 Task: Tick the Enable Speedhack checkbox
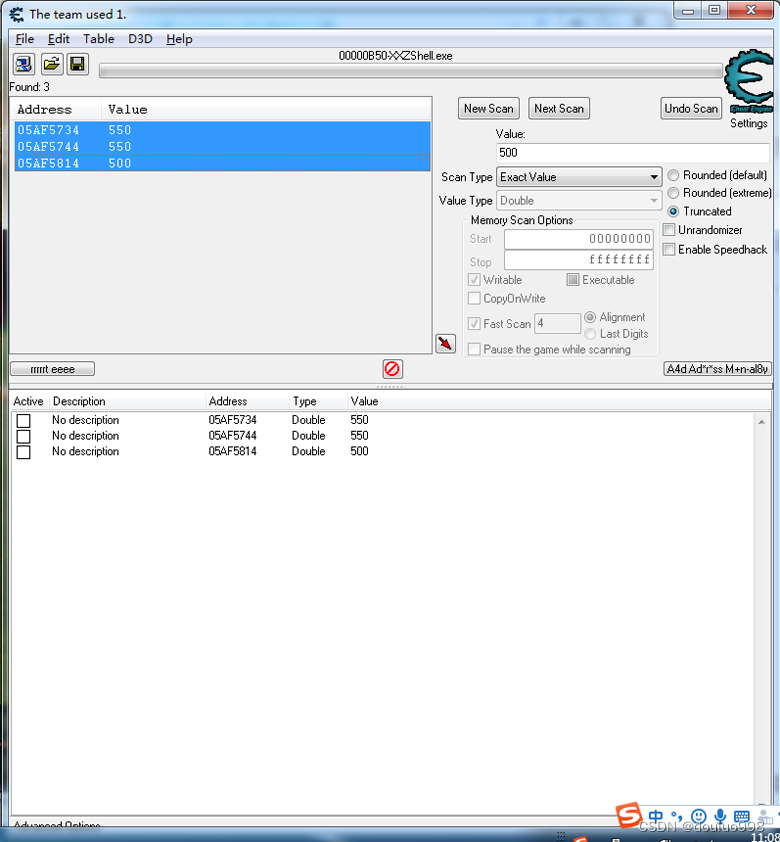669,249
